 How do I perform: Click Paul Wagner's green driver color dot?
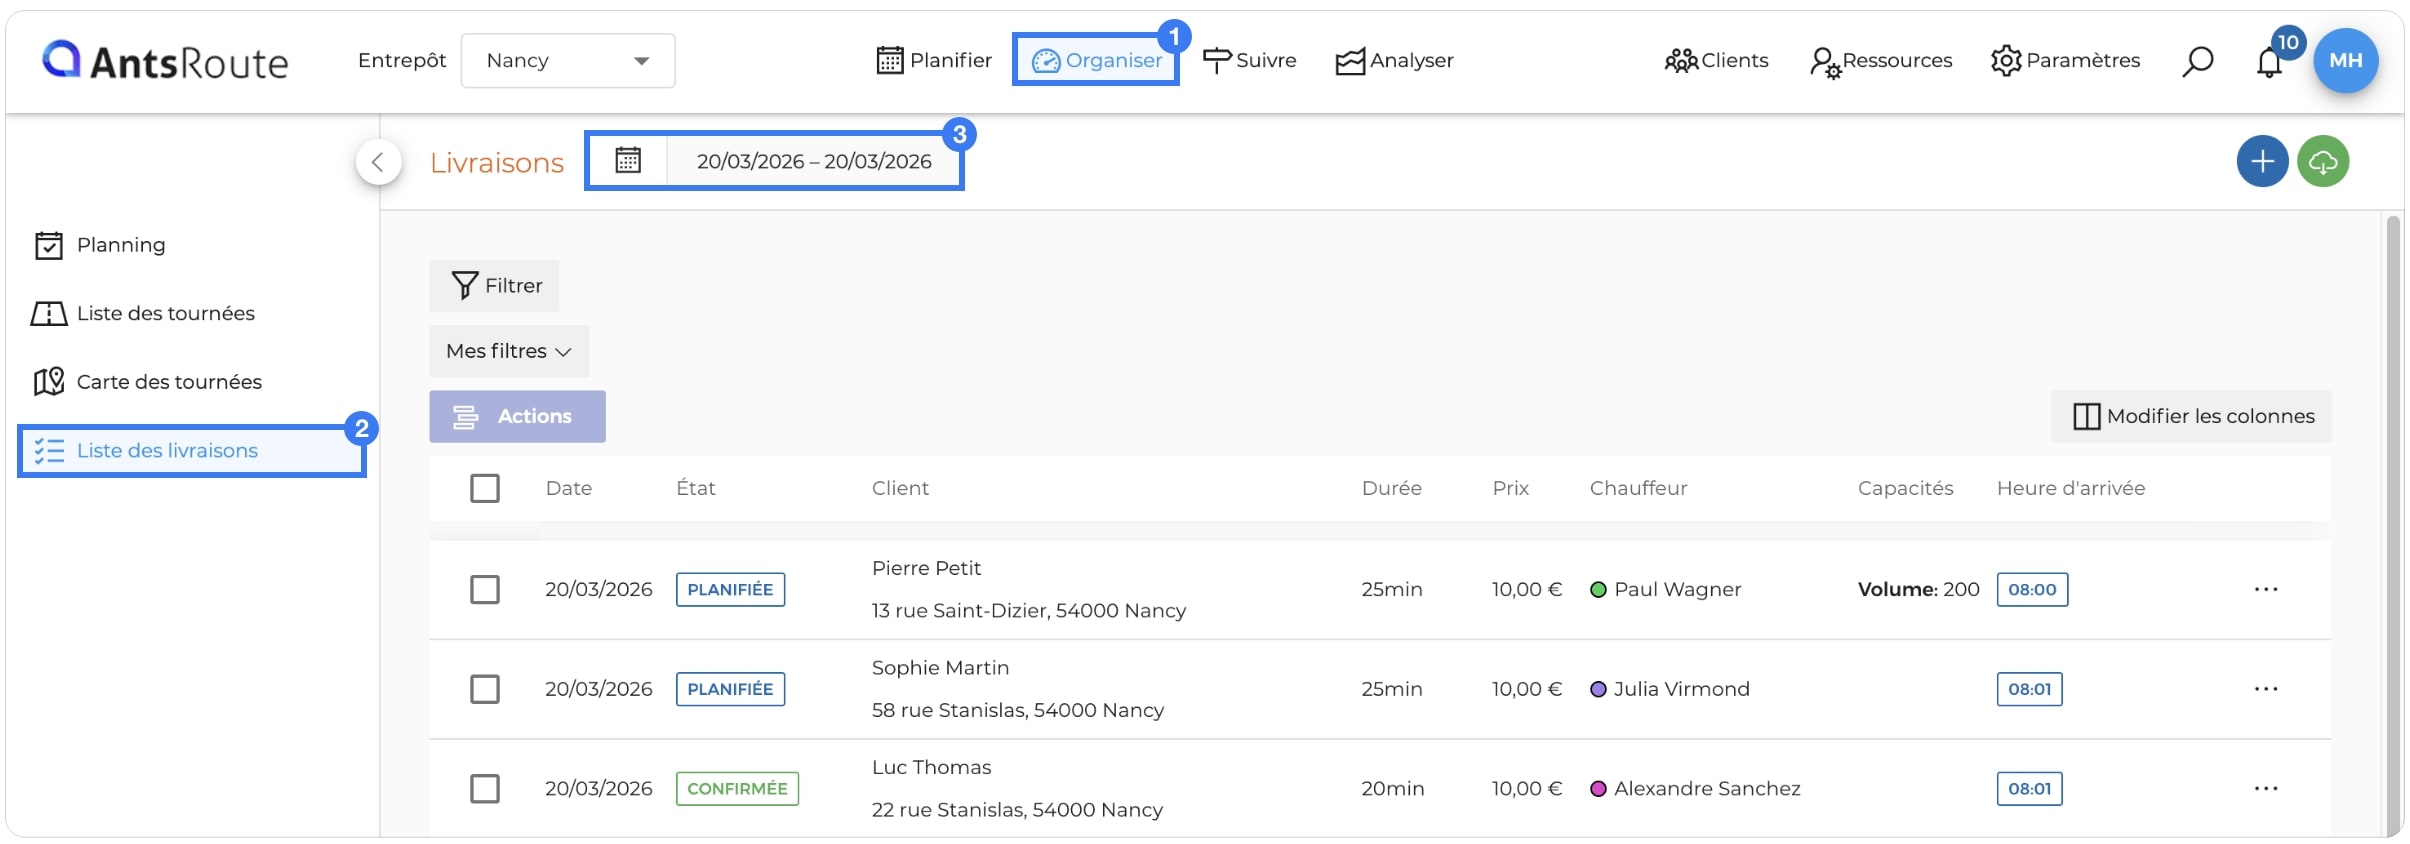(x=1598, y=590)
